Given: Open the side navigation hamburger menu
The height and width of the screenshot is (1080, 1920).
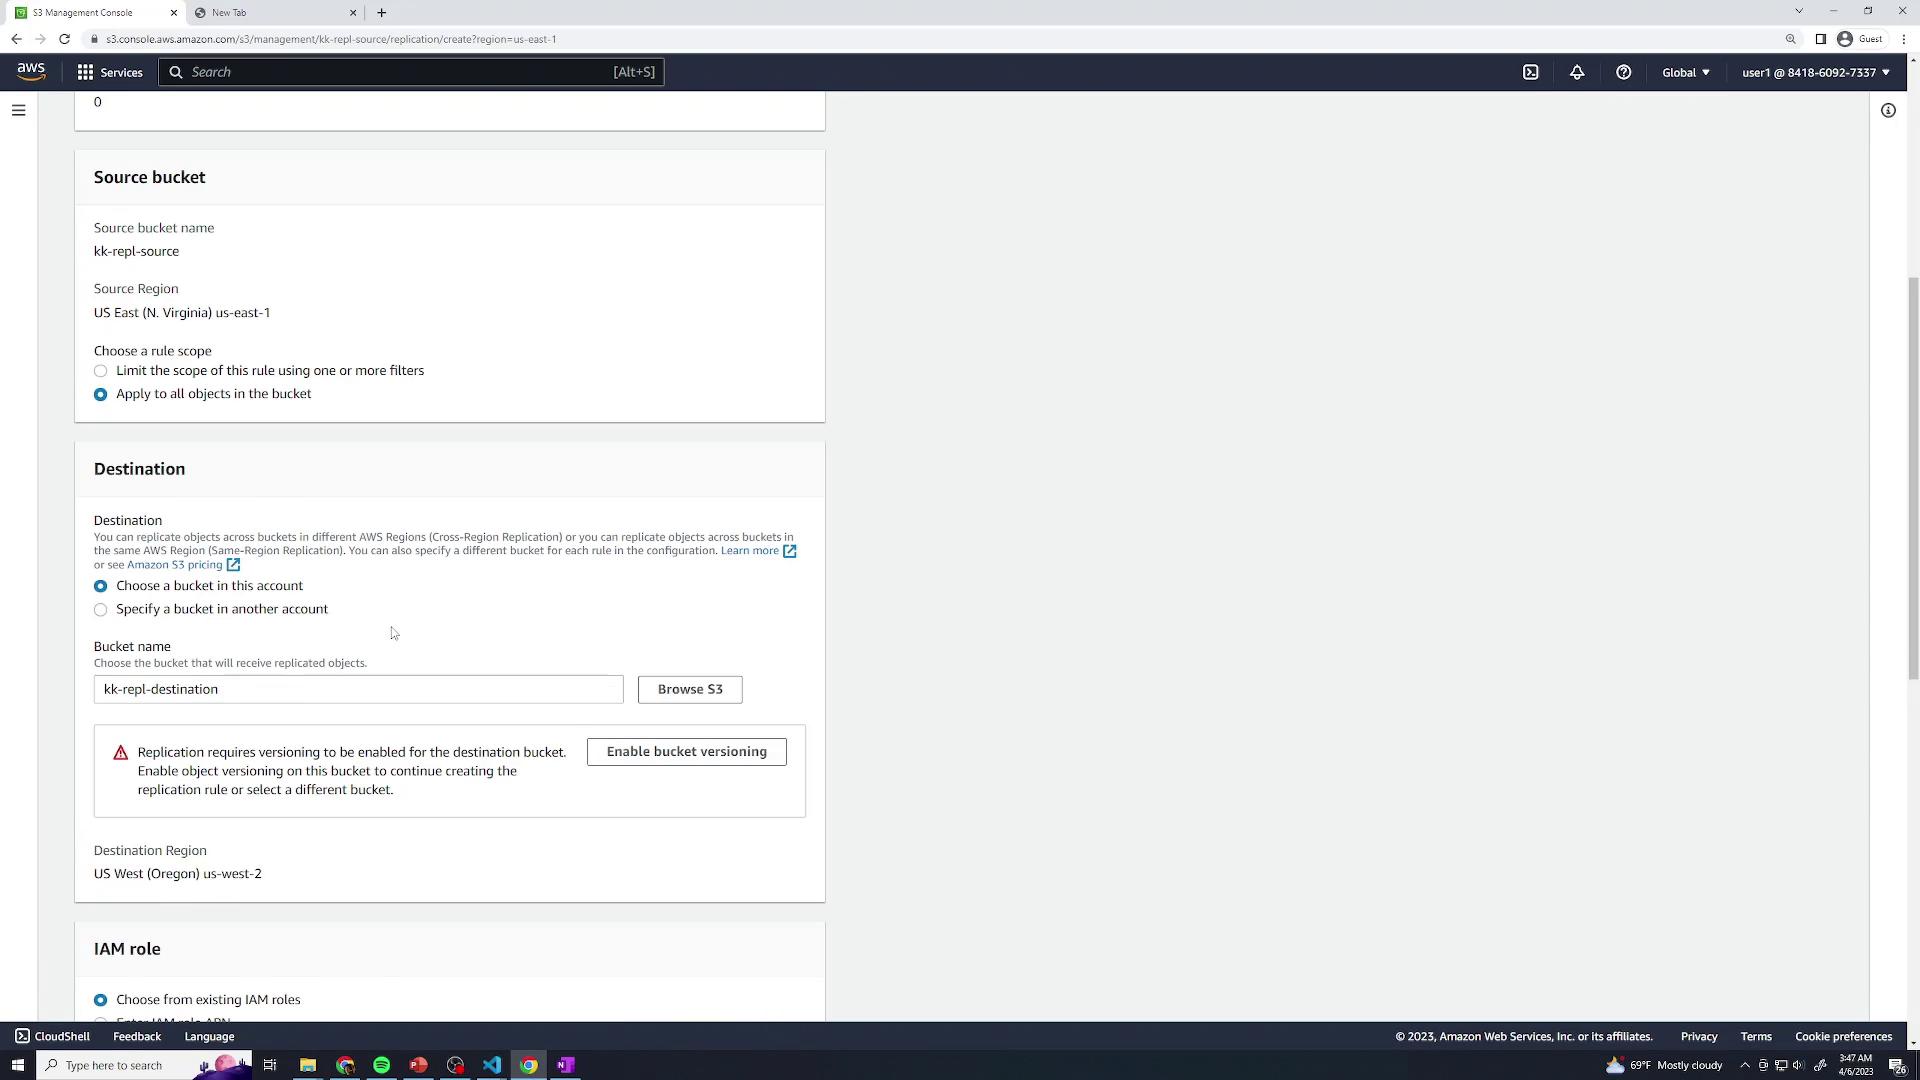Looking at the screenshot, I should [x=18, y=110].
